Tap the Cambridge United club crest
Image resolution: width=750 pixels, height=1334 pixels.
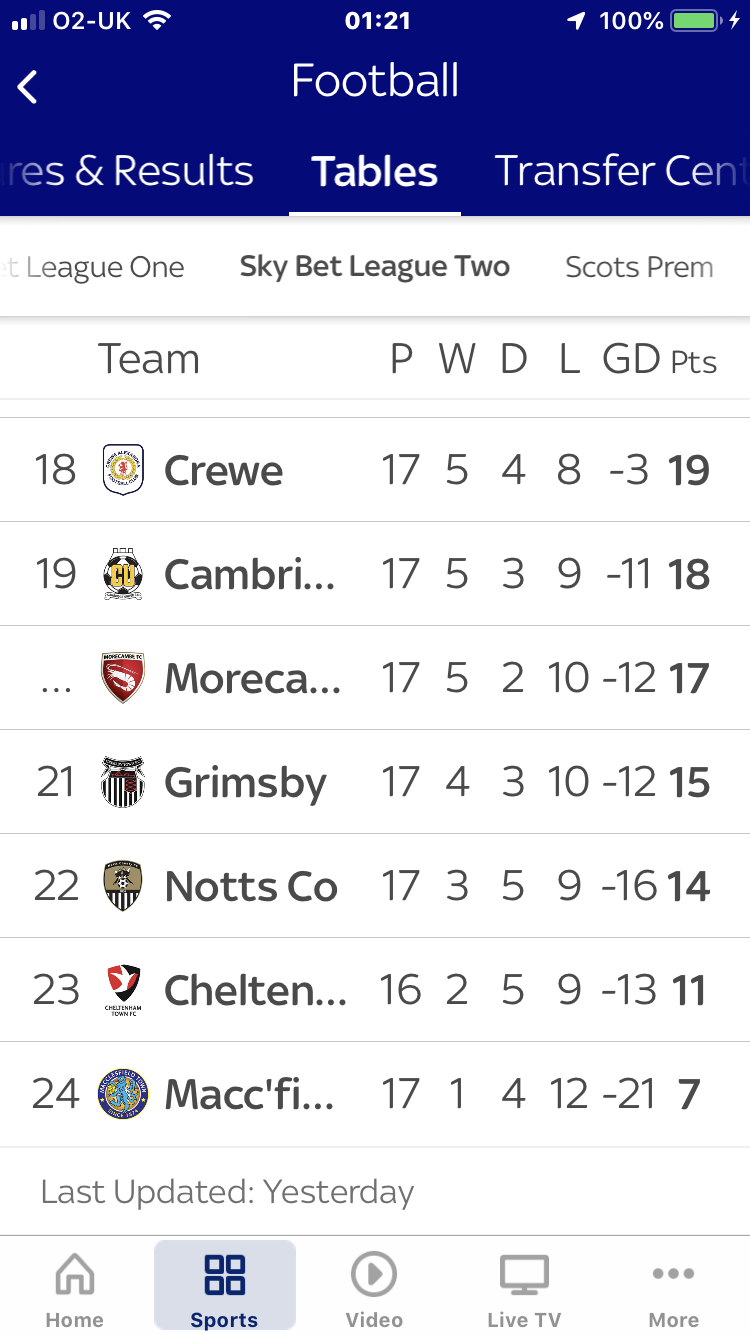coord(123,574)
